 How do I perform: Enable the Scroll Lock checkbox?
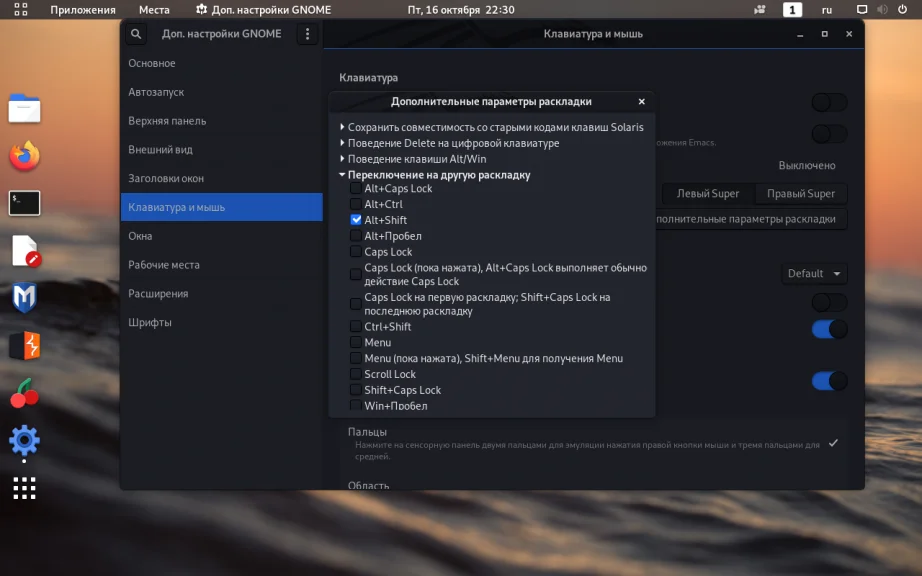(356, 374)
